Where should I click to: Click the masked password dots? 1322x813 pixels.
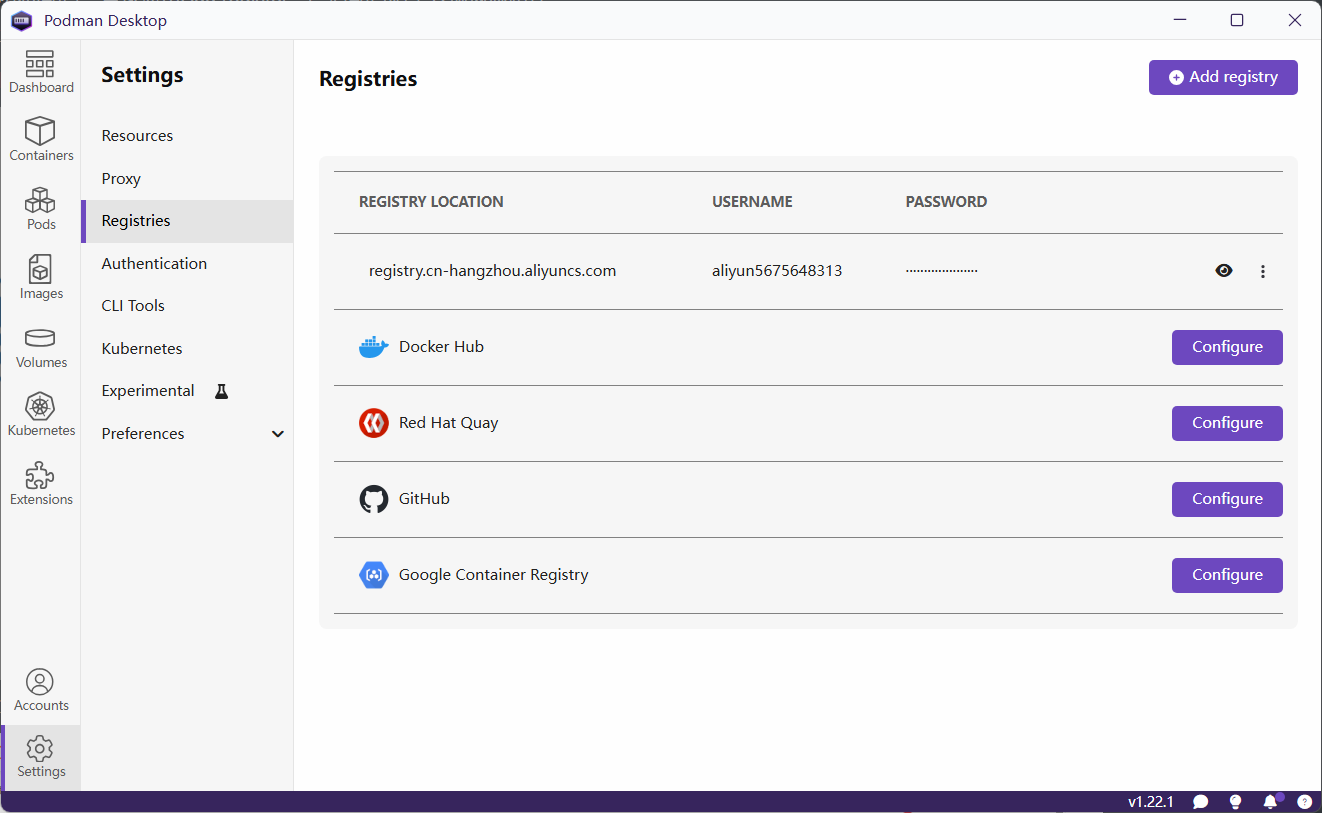[942, 271]
